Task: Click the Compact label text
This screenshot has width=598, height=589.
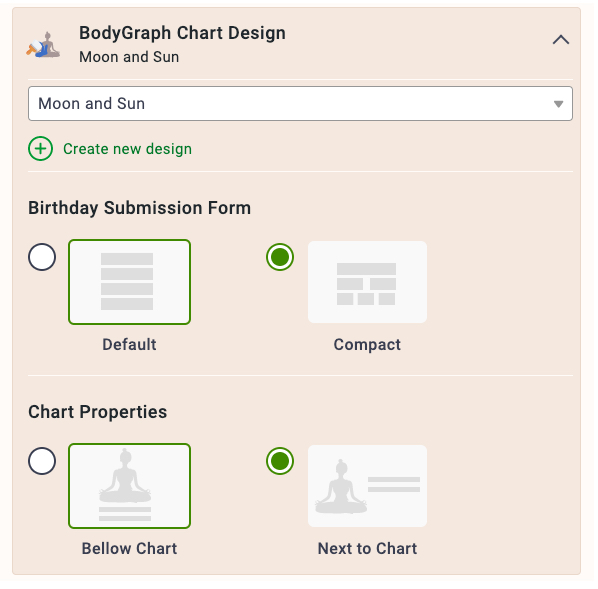Action: pyautogui.click(x=367, y=345)
